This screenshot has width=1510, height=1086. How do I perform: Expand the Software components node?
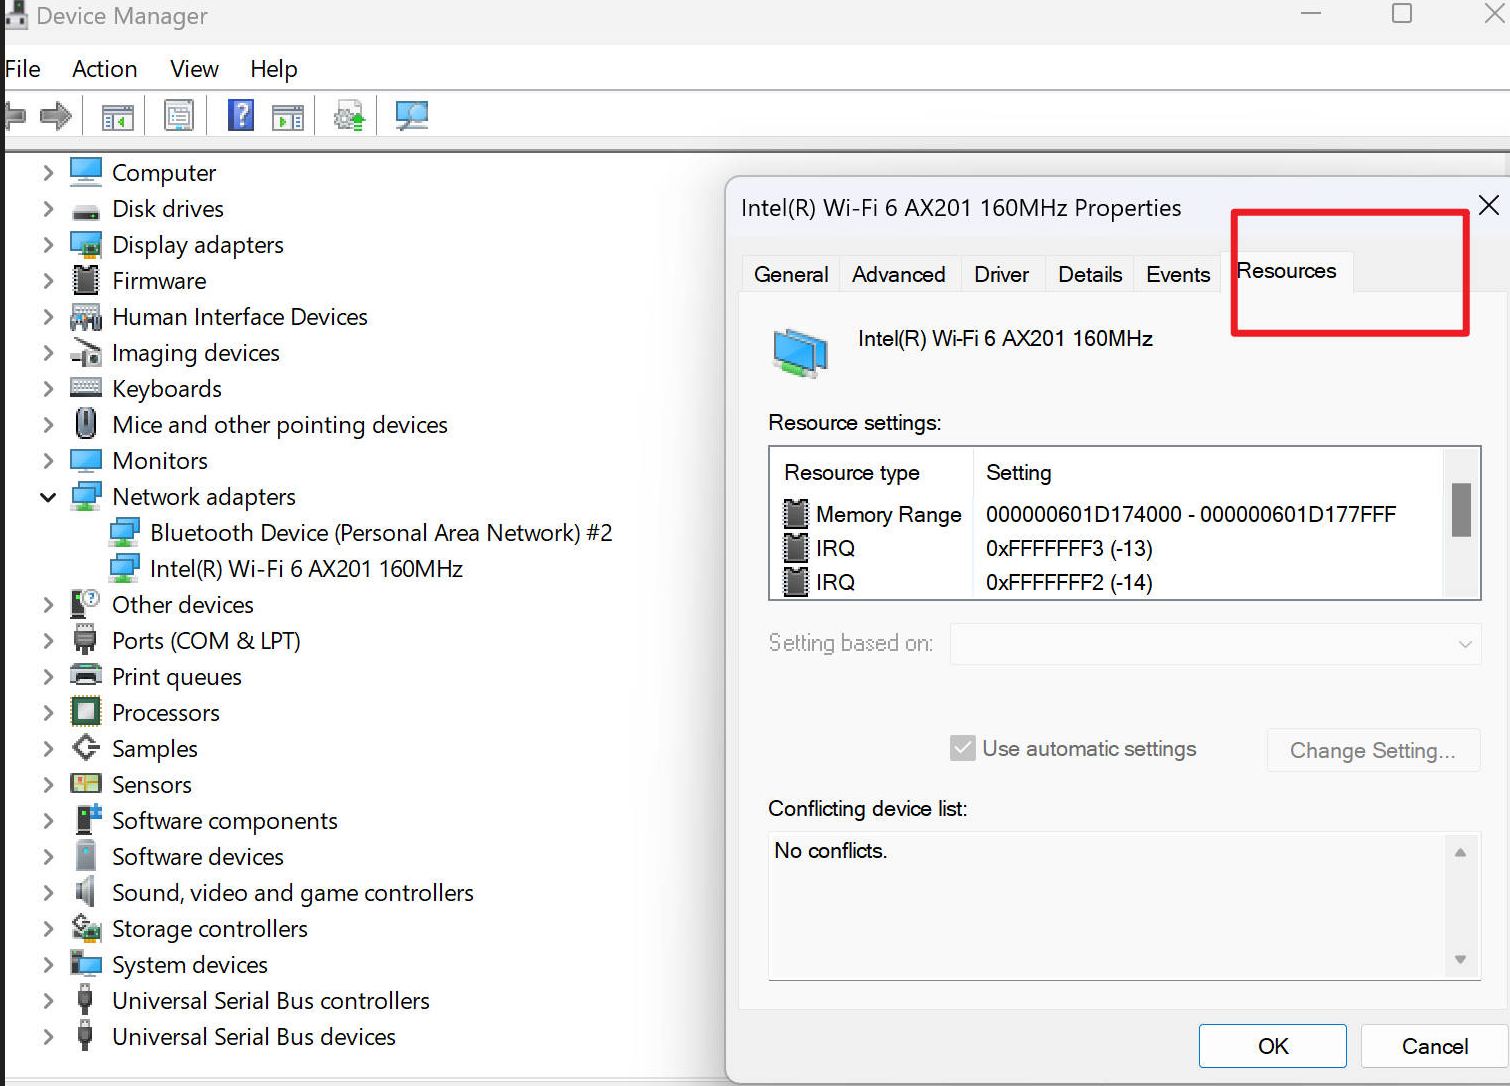(48, 821)
